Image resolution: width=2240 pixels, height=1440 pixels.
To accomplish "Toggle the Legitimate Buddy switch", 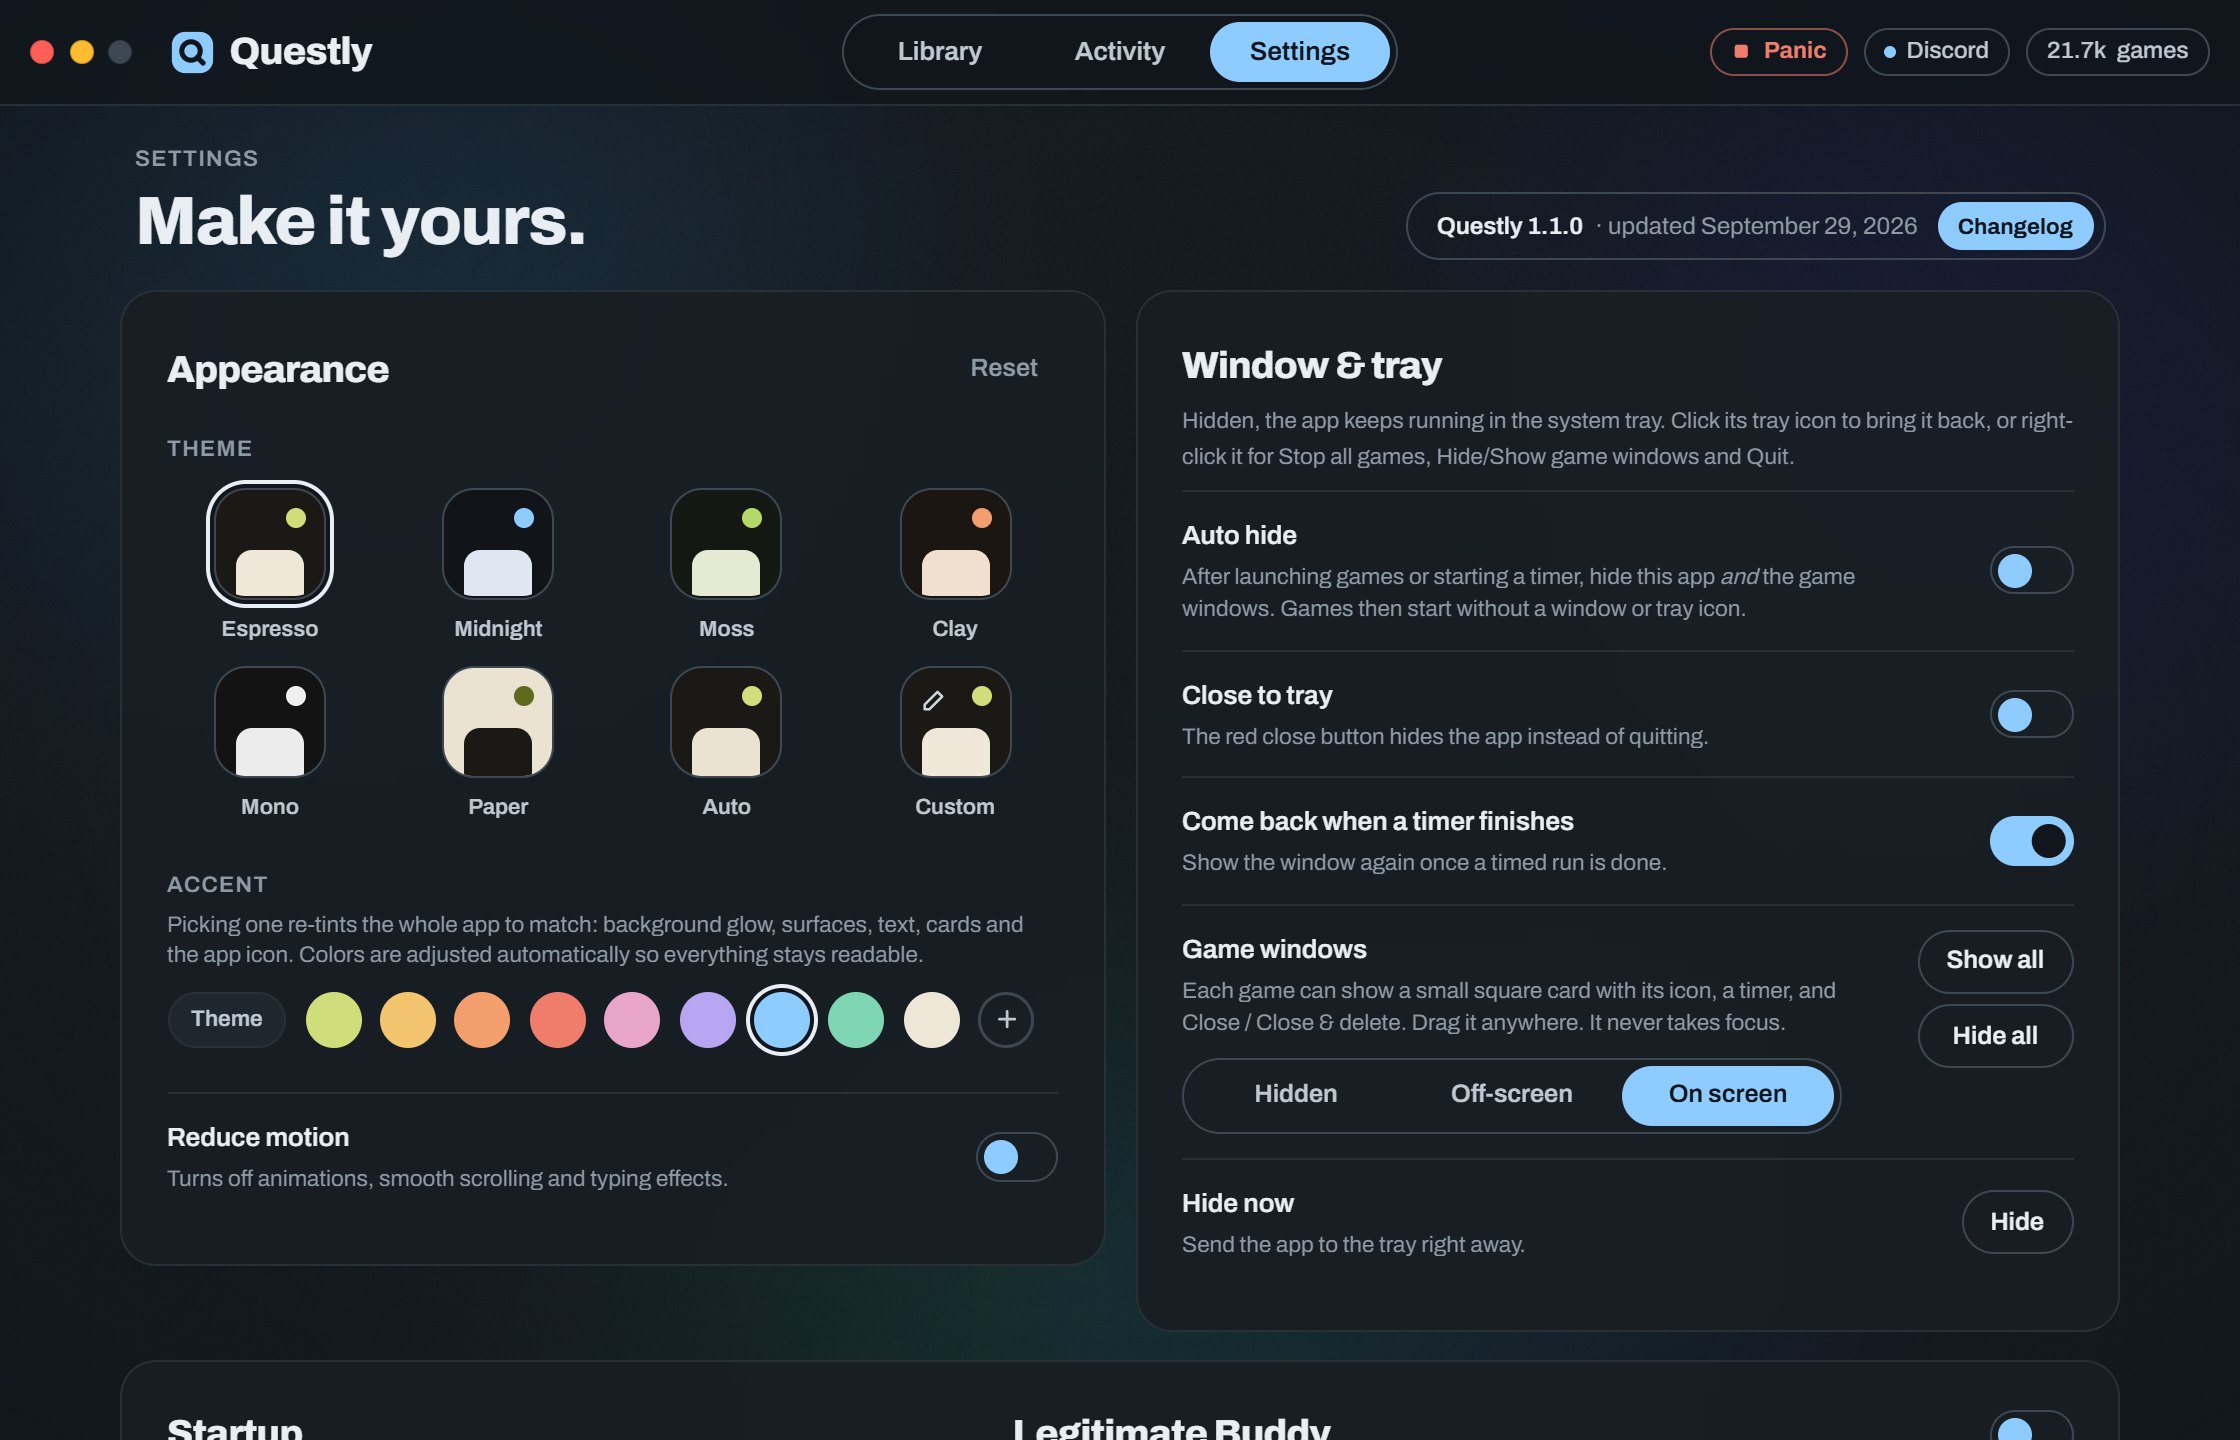I will click(x=2031, y=1427).
